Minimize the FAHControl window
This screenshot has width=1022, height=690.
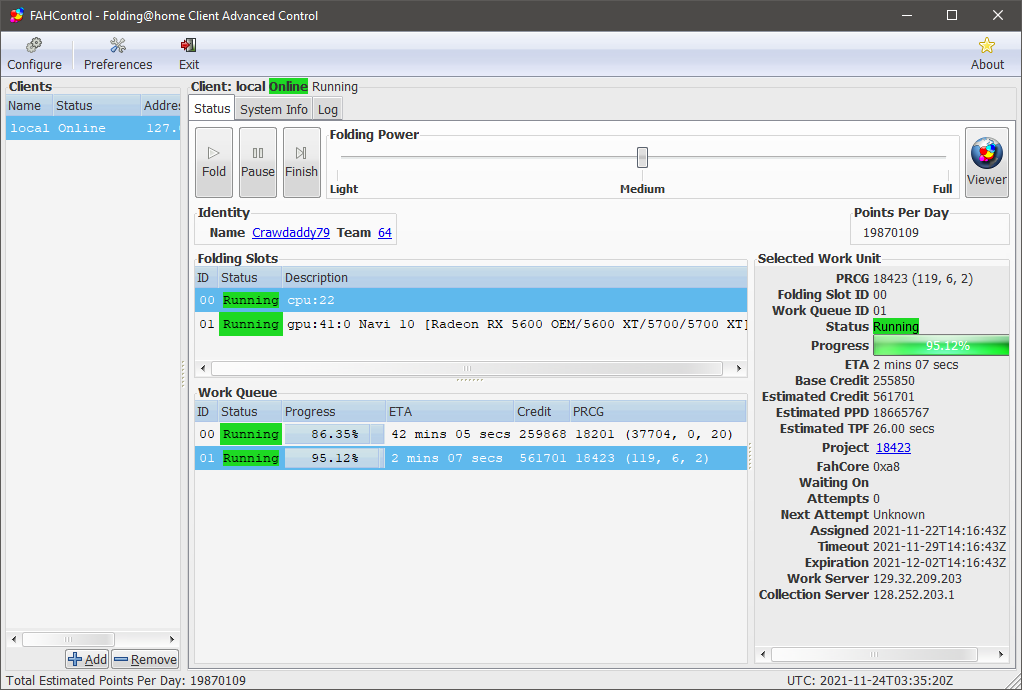[x=906, y=15]
